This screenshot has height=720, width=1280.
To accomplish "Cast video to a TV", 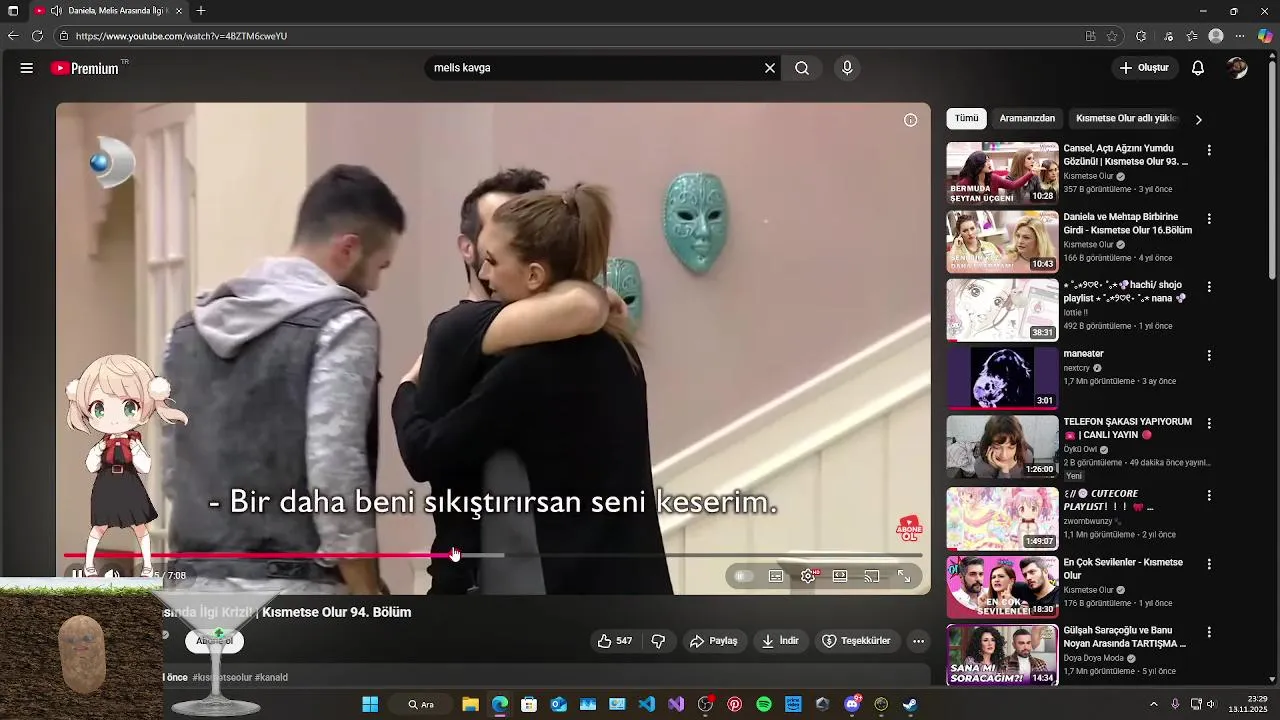I will 872,576.
